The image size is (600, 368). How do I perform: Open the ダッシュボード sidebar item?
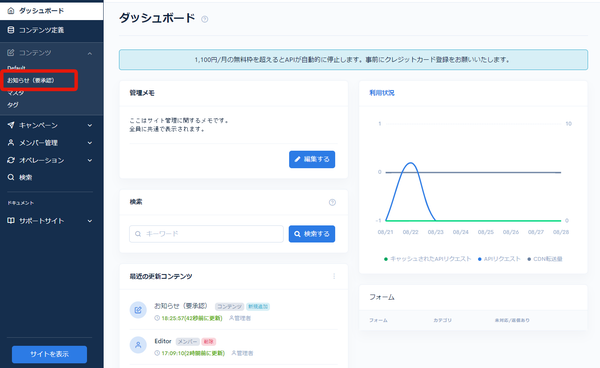51,11
